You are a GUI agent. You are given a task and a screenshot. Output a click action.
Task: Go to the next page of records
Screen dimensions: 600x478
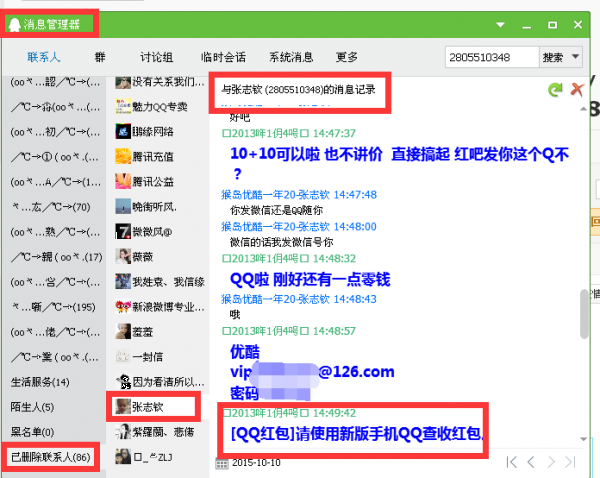[x=551, y=462]
